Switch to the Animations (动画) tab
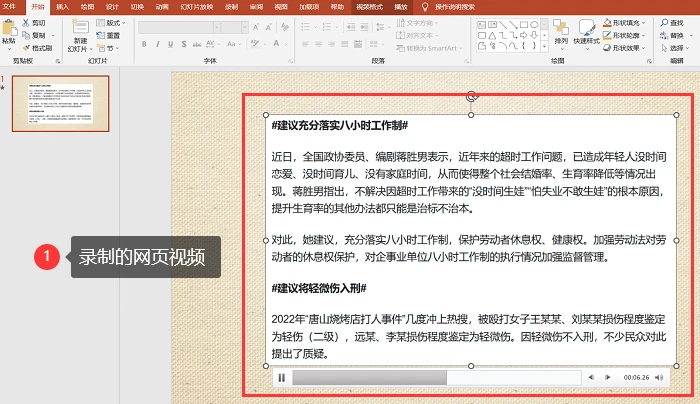Viewport: 700px width, 404px height. coord(162,7)
